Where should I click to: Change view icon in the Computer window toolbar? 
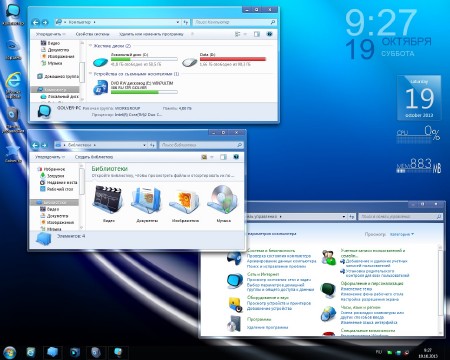coord(238,34)
